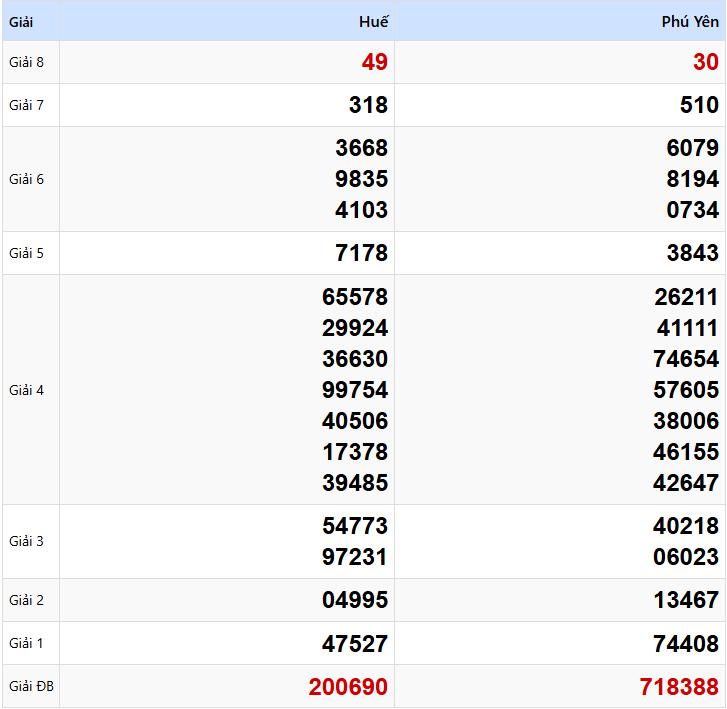
Task: Click Phú Yên Giải 2 number 13467
Action: [x=686, y=600]
